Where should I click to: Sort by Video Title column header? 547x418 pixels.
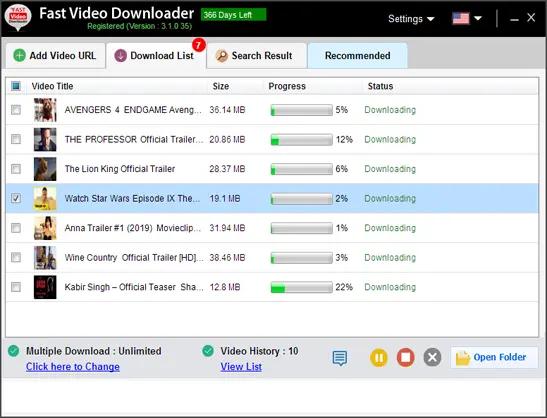tap(52, 86)
